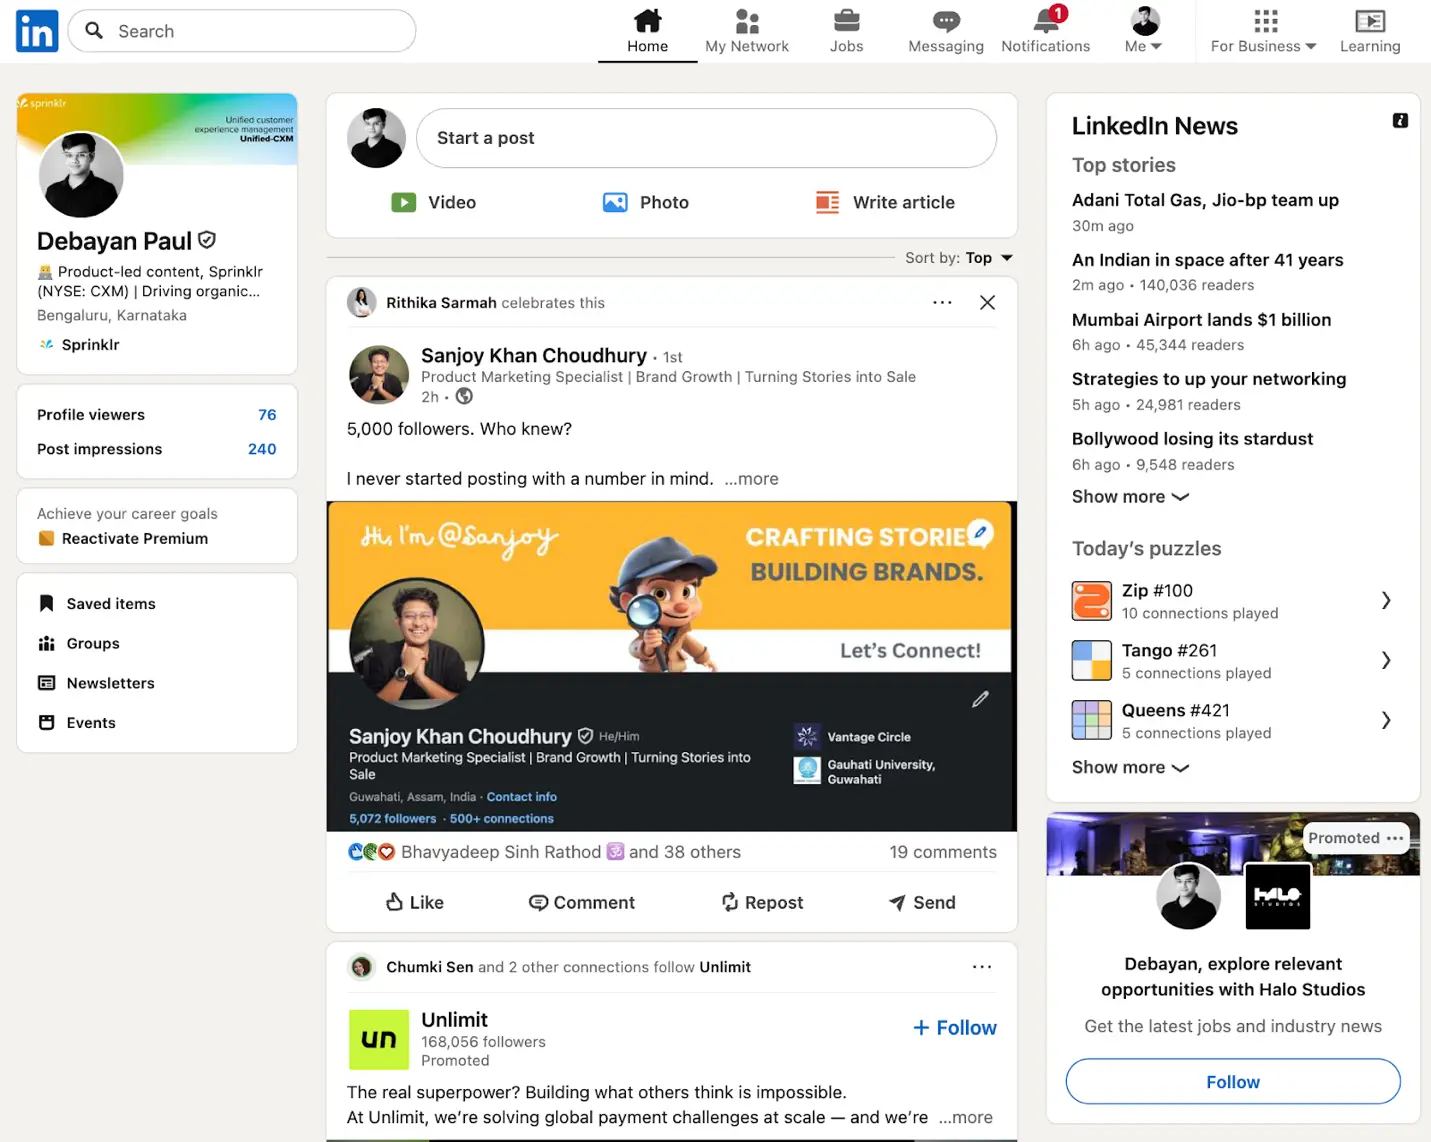
Task: Open Saved items
Action: 97,604
